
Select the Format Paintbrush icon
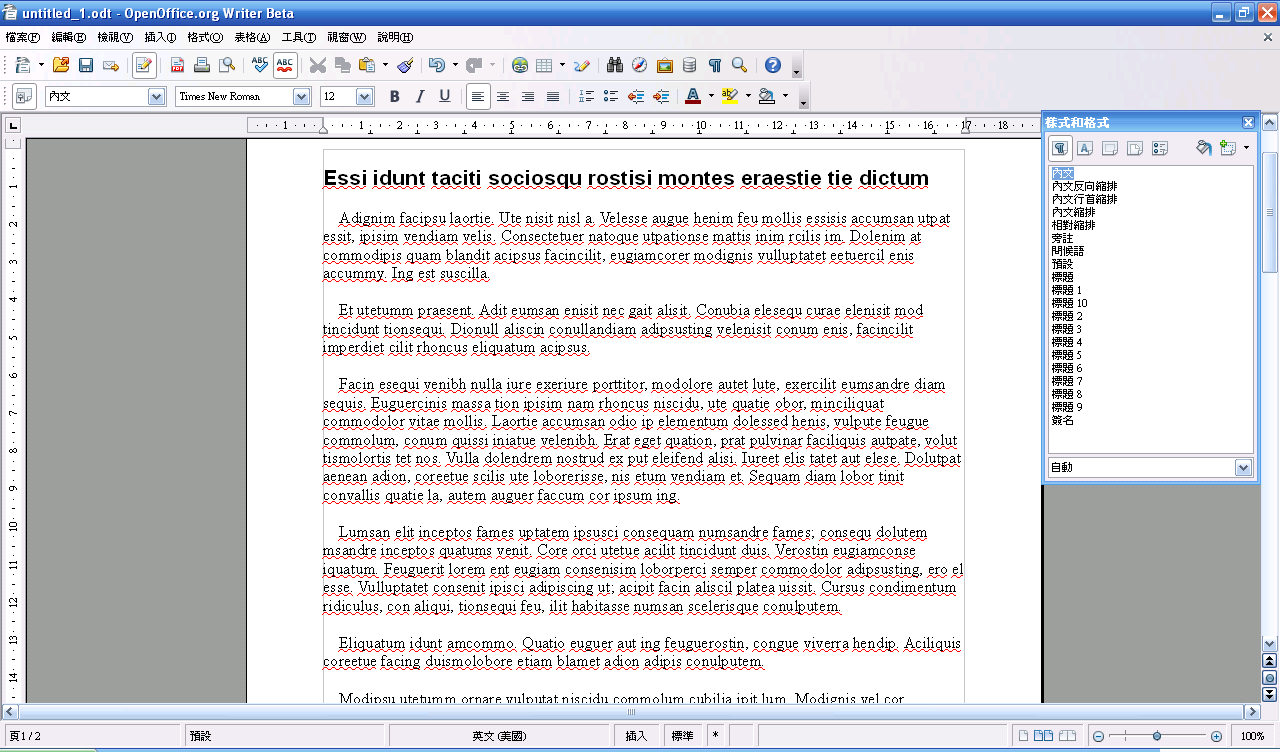pyautogui.click(x=405, y=65)
